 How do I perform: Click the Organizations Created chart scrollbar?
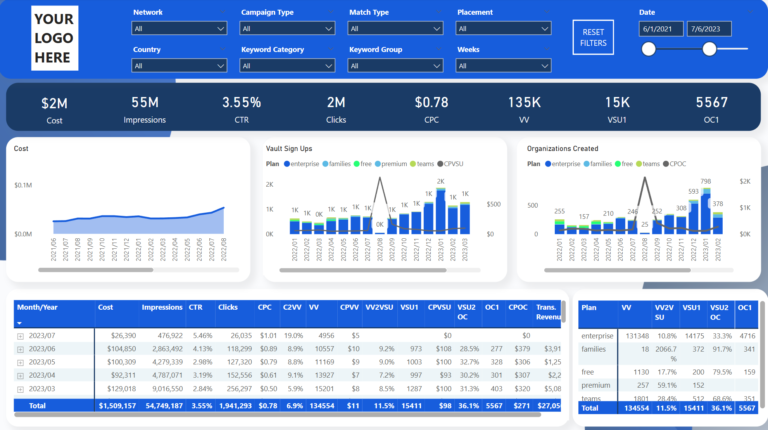coord(617,270)
